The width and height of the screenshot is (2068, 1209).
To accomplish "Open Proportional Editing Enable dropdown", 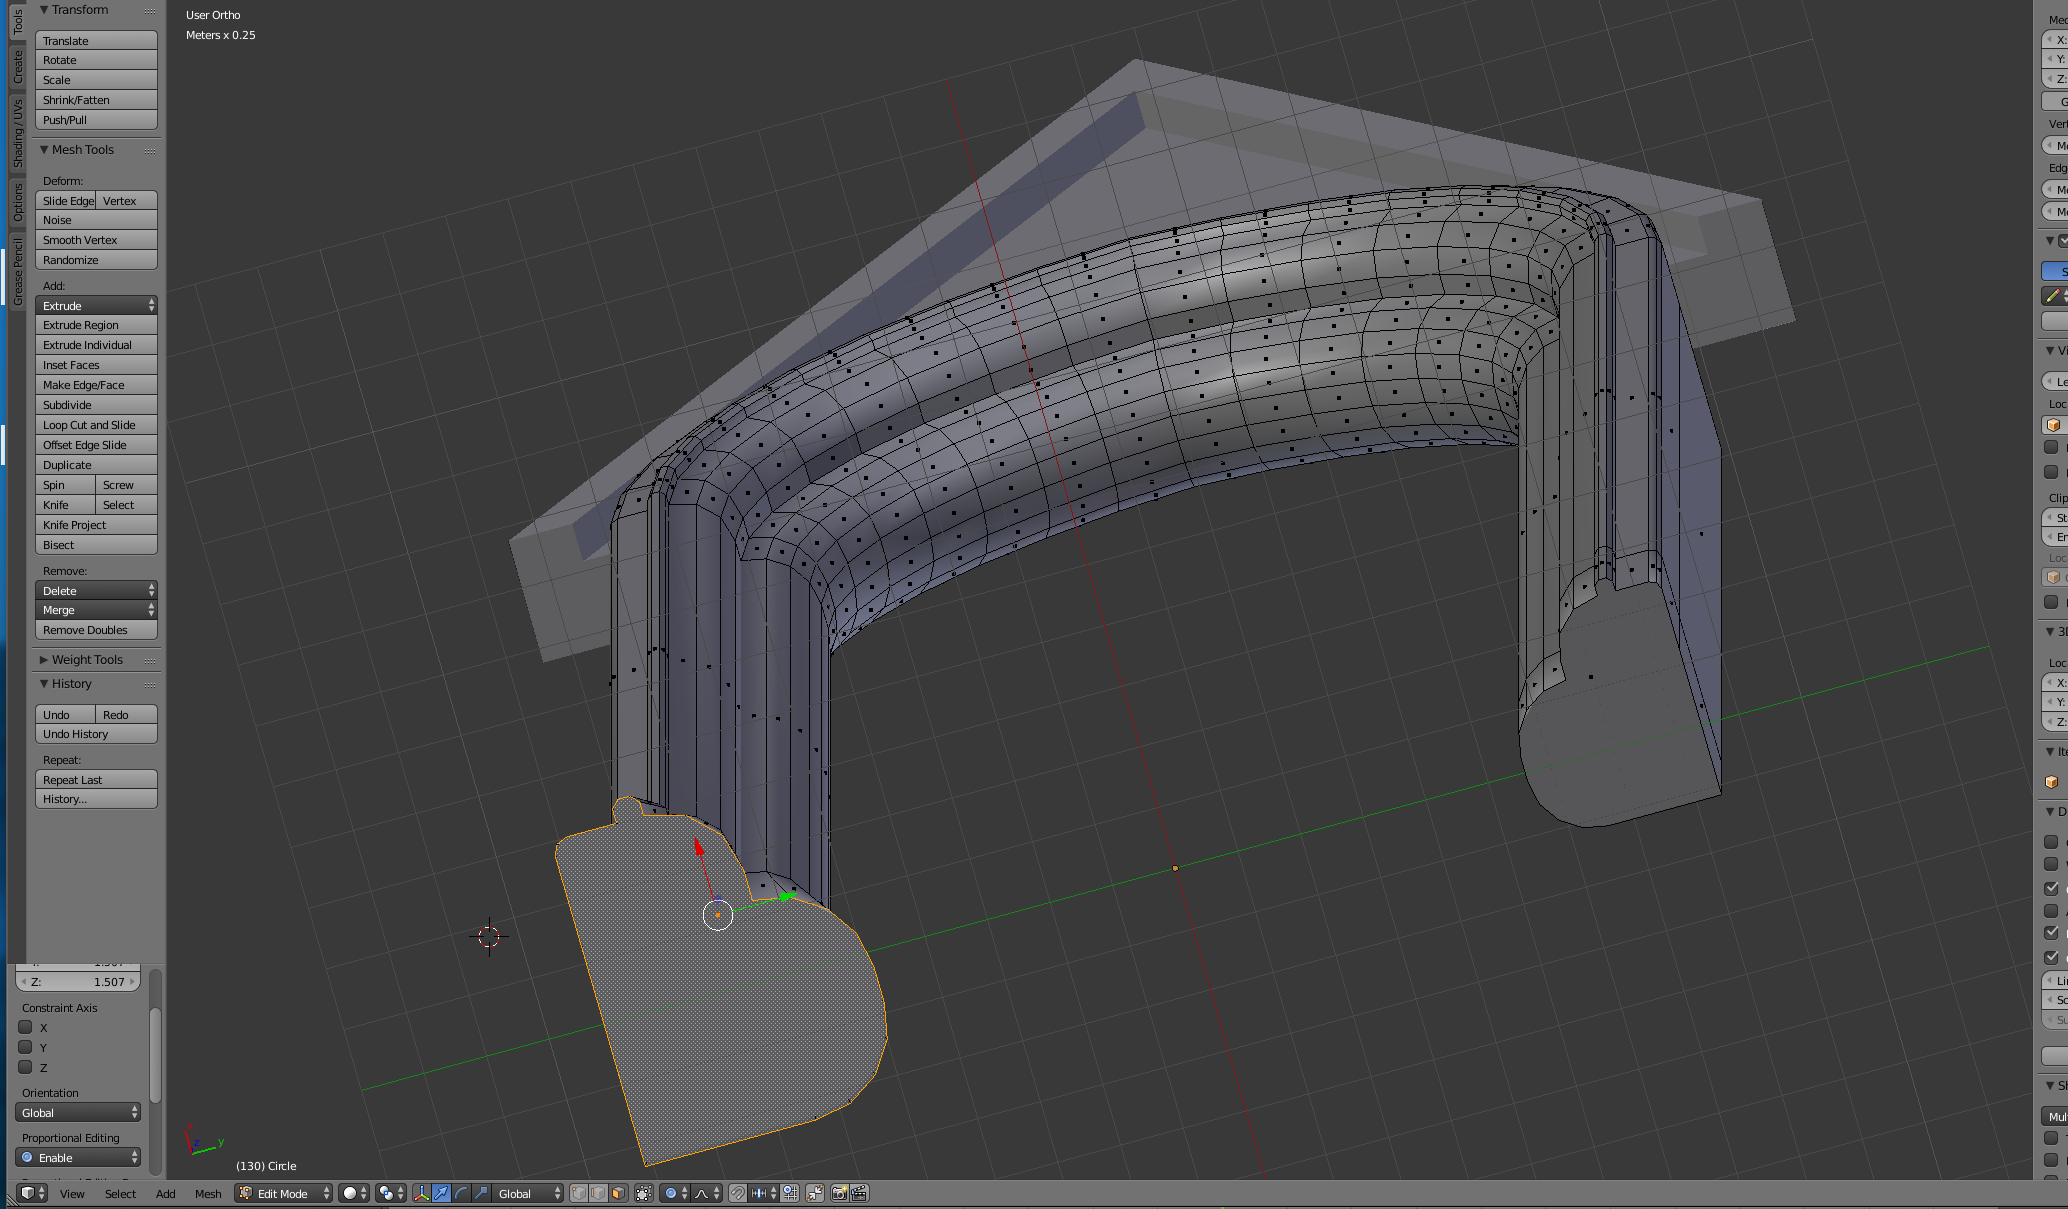I will (x=78, y=1157).
